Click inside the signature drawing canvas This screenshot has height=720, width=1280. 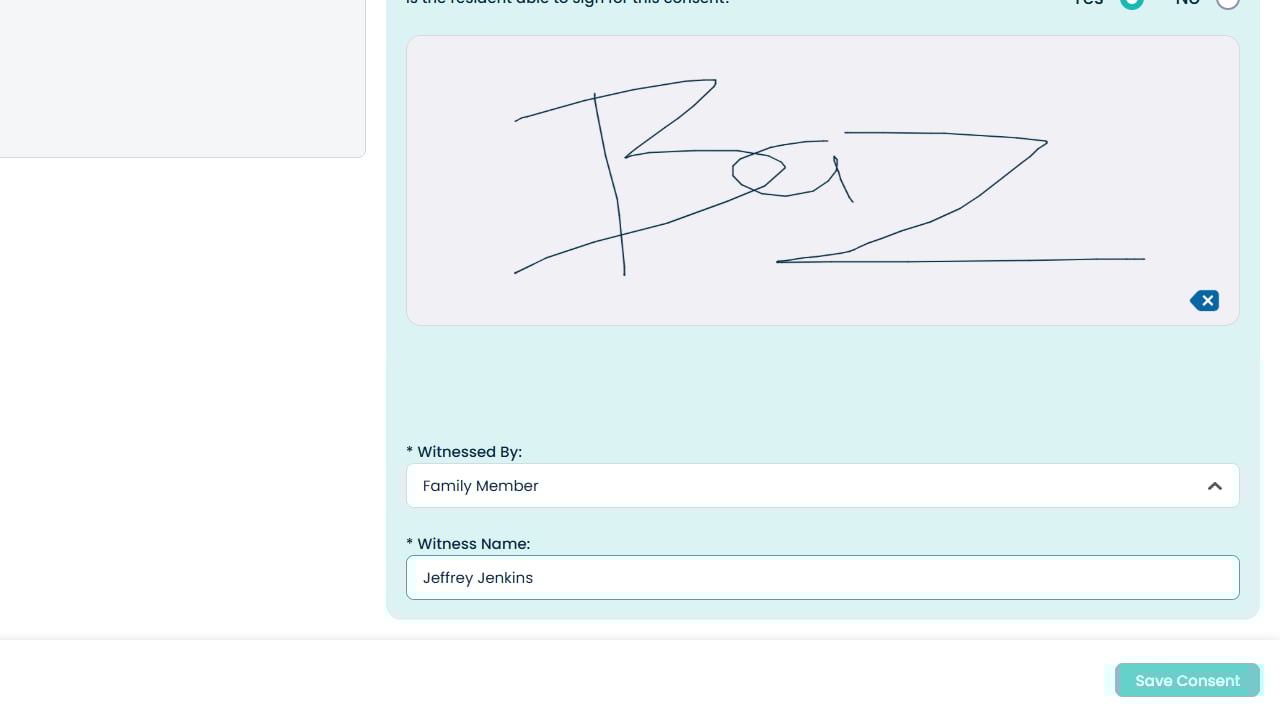point(822,180)
